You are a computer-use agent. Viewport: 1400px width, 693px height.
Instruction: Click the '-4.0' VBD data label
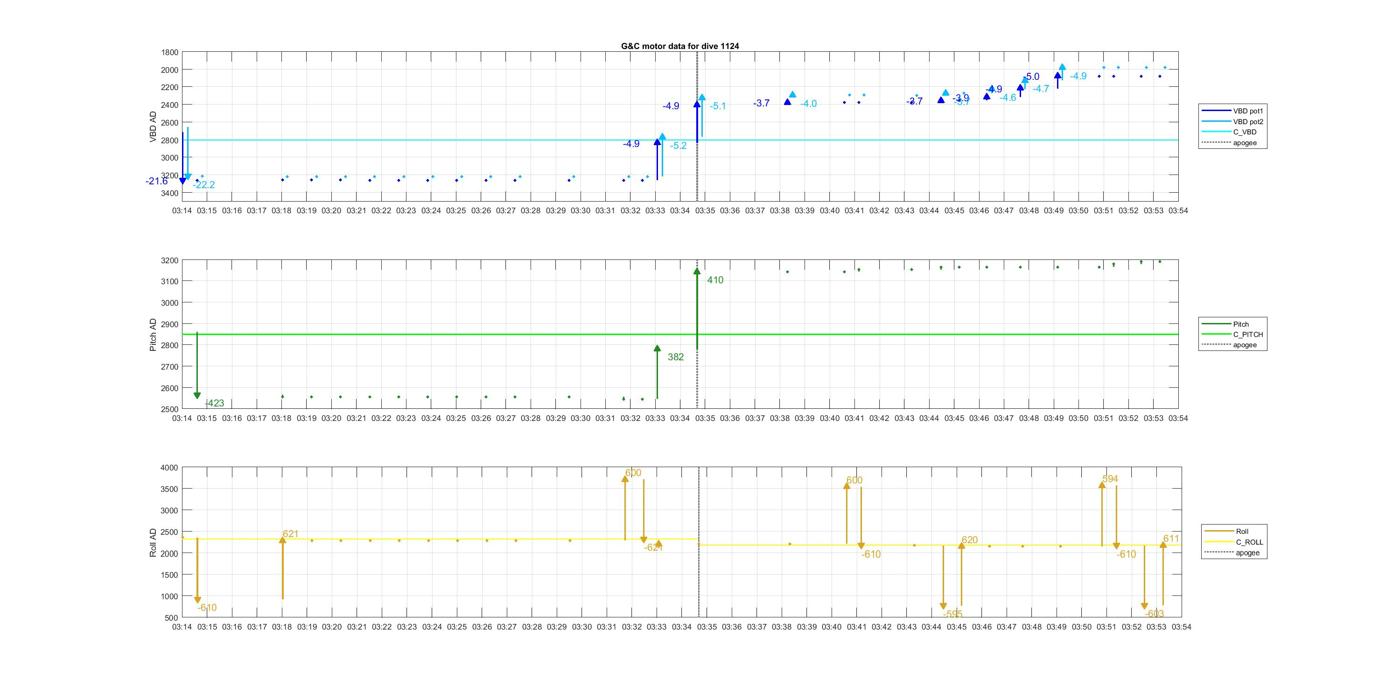[x=808, y=104]
